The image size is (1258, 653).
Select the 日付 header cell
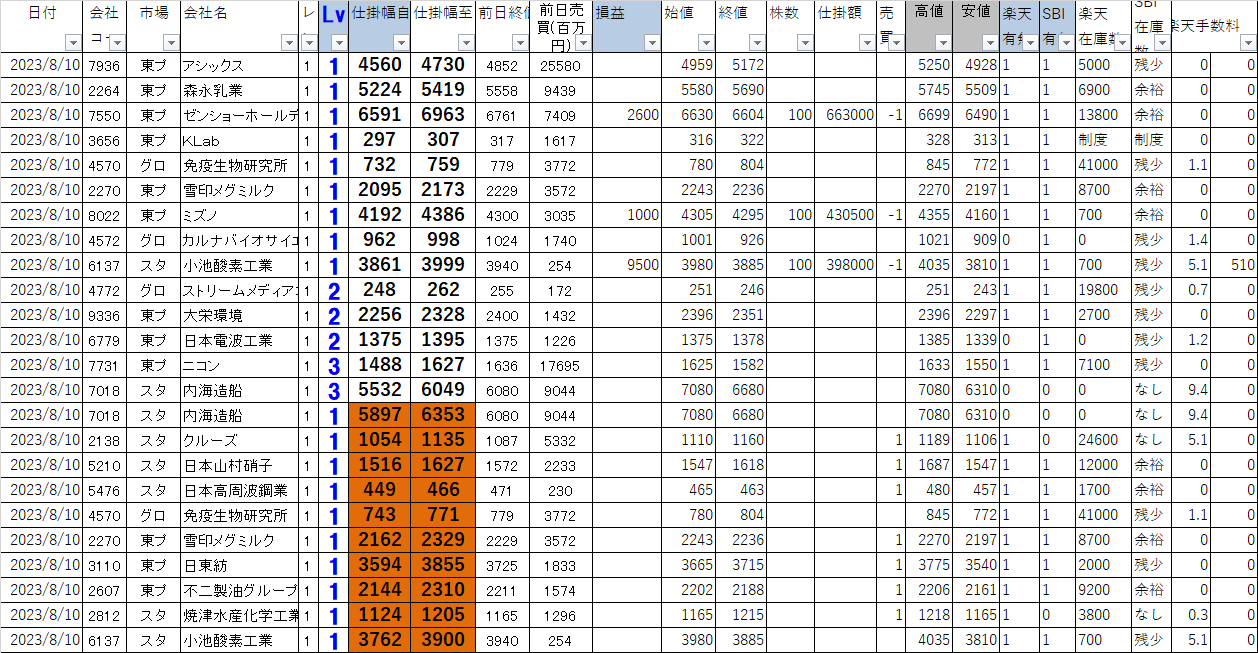pos(42,26)
